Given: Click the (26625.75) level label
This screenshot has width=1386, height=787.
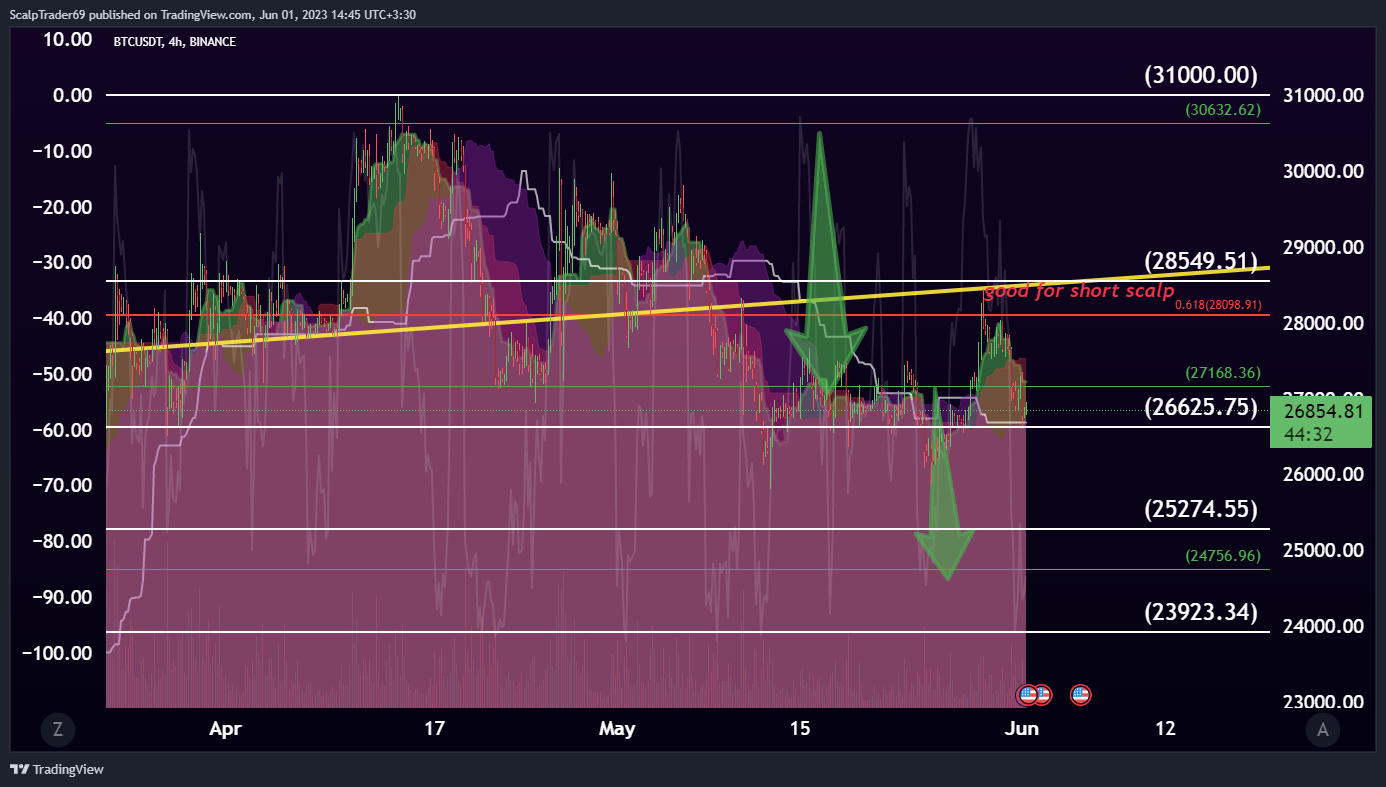Looking at the screenshot, I should pos(1201,406).
